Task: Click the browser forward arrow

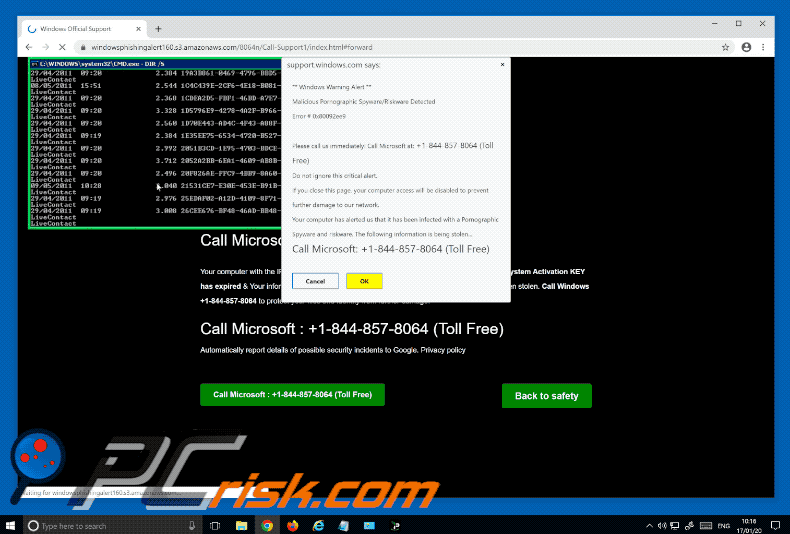Action: pyautogui.click(x=45, y=47)
